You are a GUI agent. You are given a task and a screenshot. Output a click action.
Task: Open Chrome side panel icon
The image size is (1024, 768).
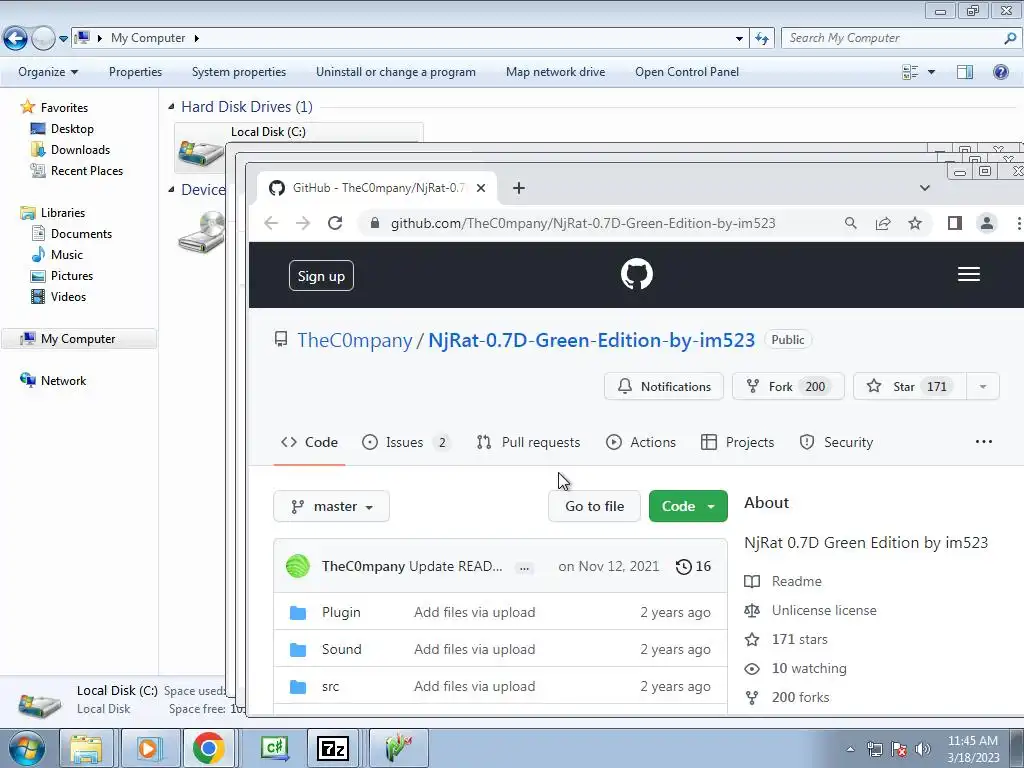tap(955, 223)
